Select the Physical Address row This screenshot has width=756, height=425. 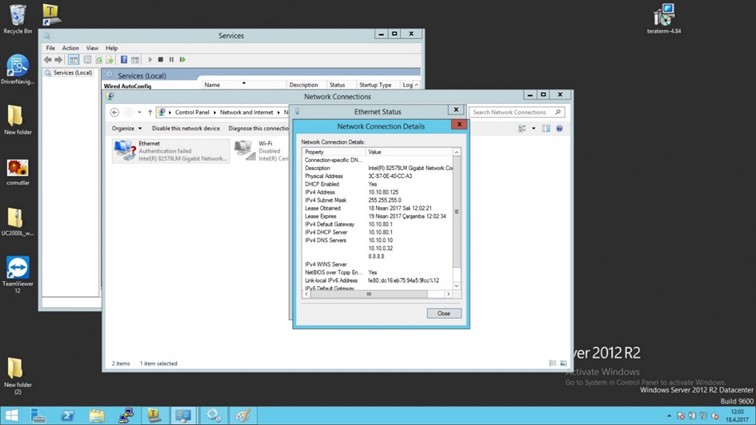pos(378,176)
